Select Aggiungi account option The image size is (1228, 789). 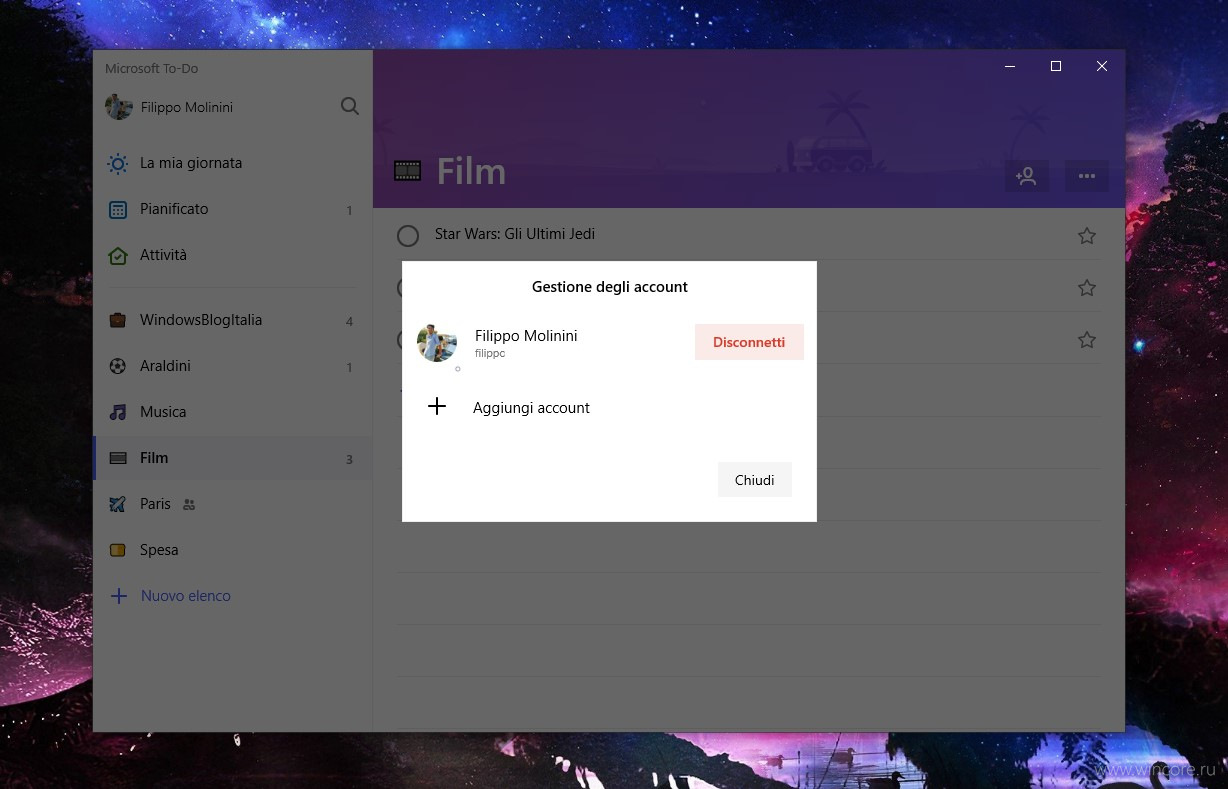[x=531, y=408]
